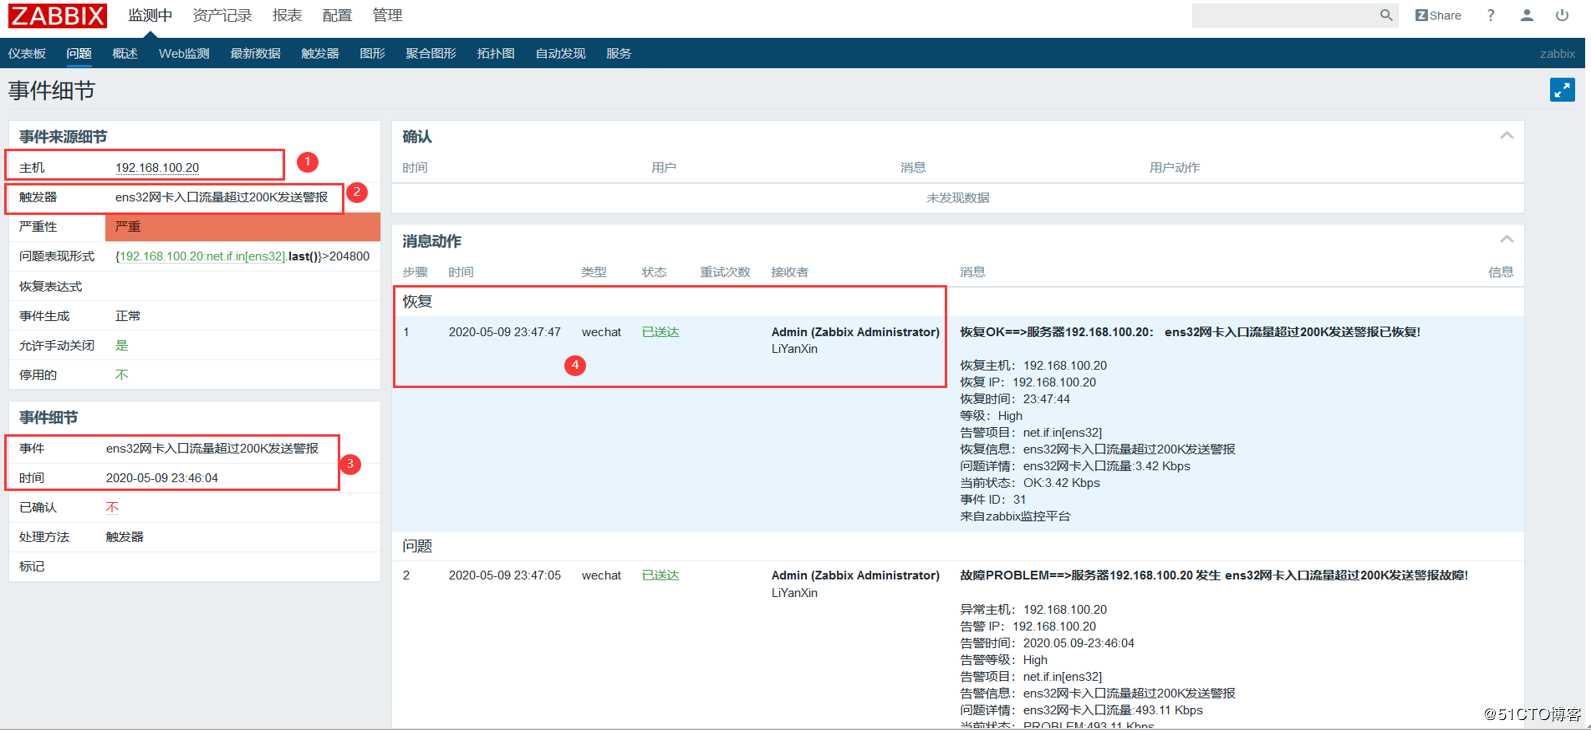
Task: Click the 事件生成 value 正常
Action: [x=128, y=316]
